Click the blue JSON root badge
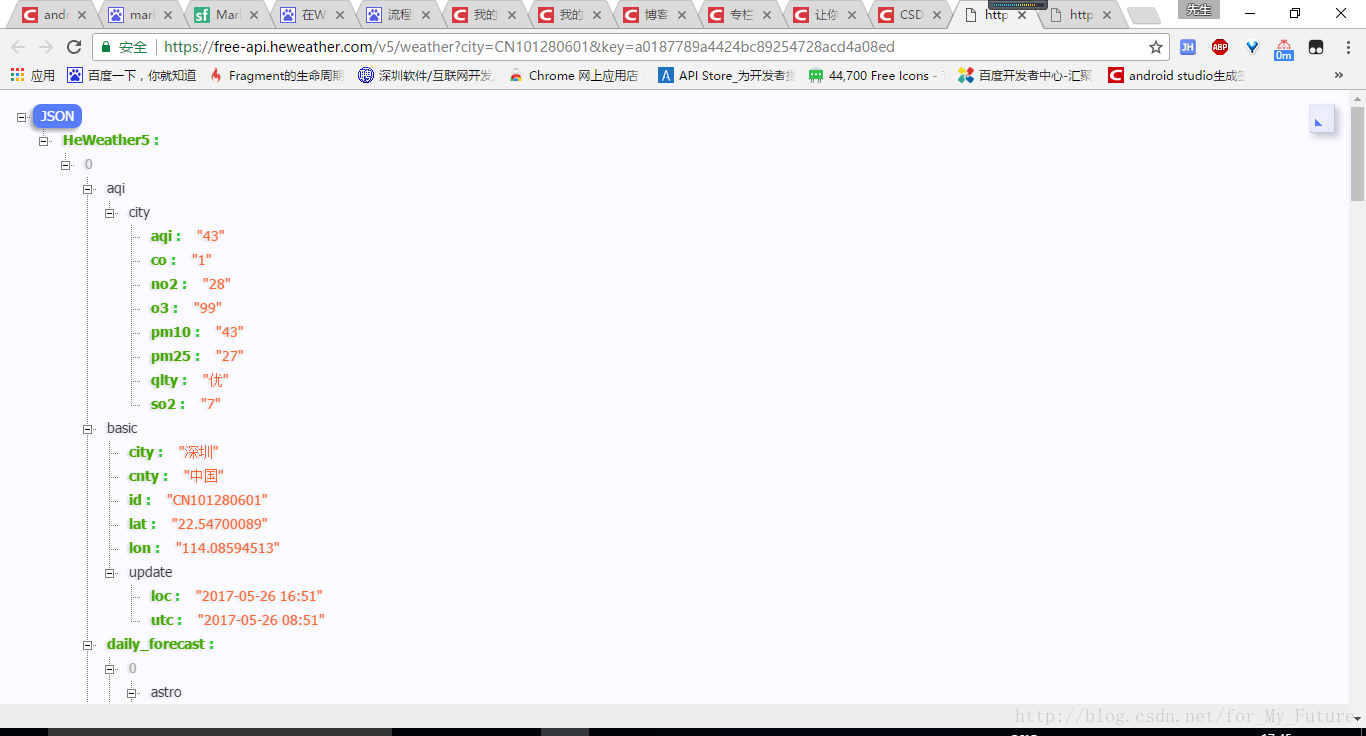This screenshot has height=736, width=1366. 57,116
